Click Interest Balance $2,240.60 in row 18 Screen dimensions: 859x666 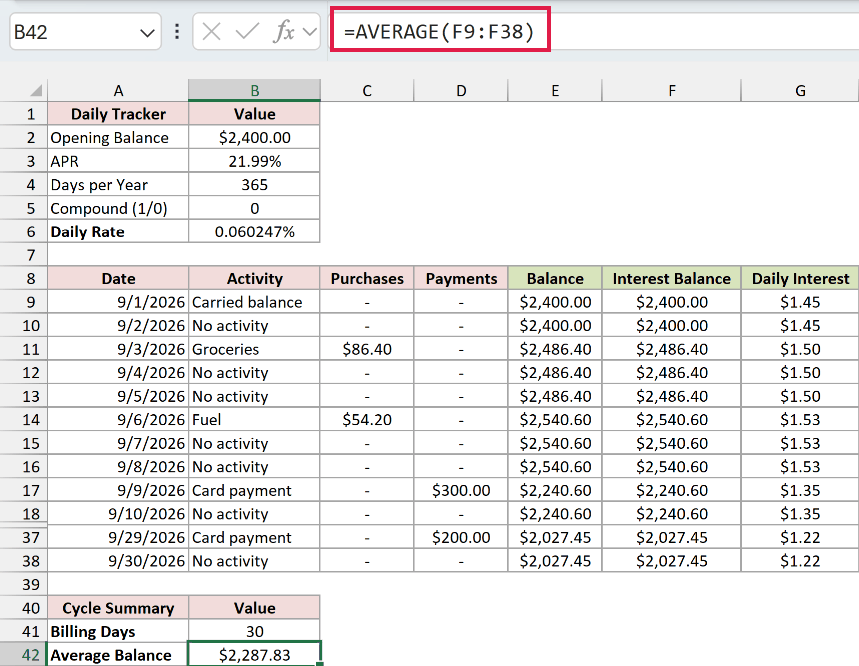coord(672,514)
